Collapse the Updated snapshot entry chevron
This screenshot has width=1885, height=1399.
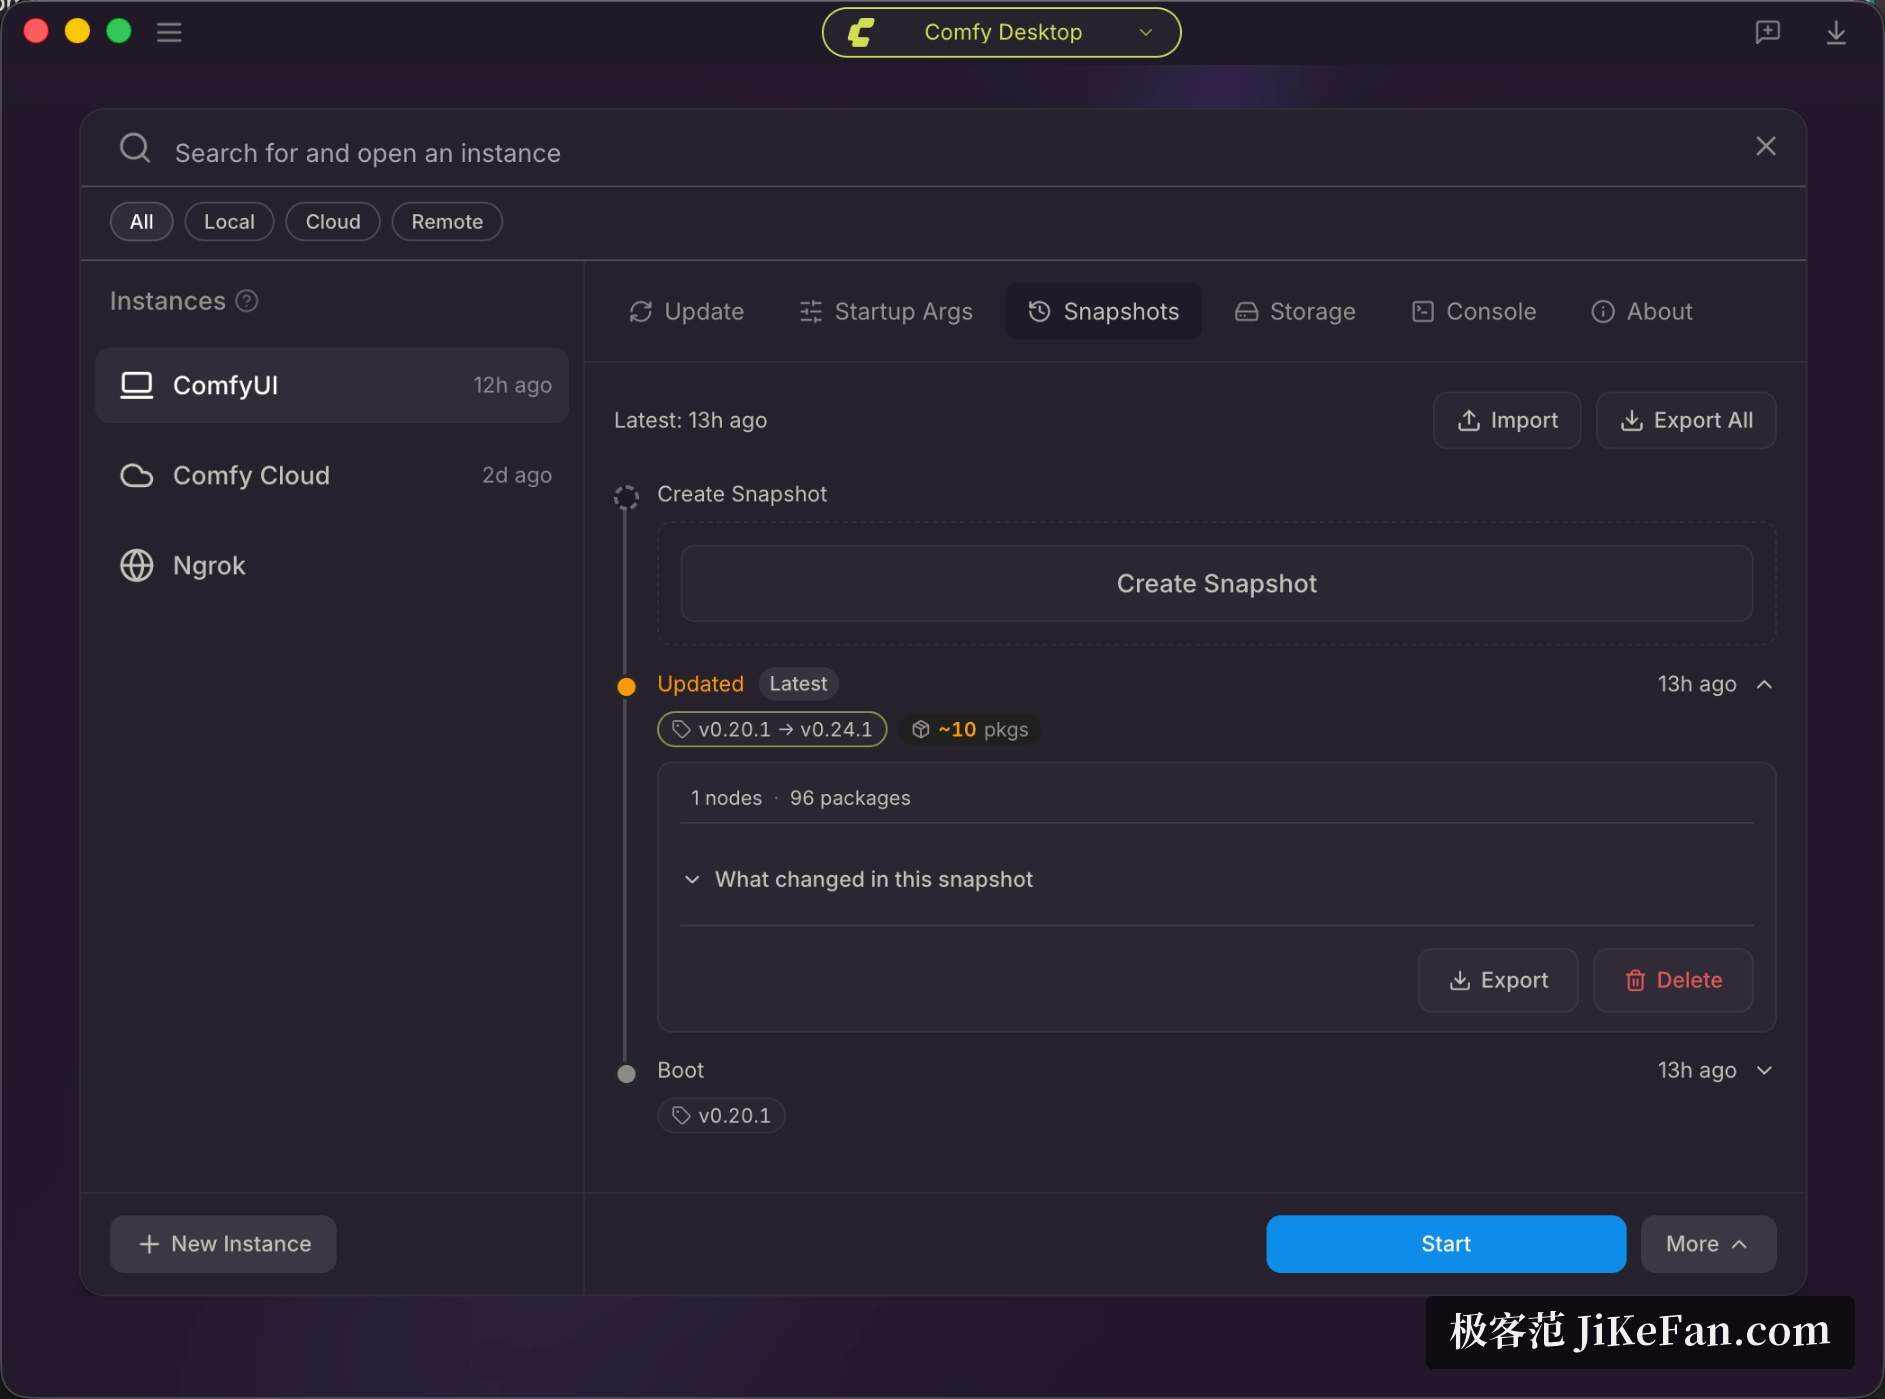coord(1764,684)
